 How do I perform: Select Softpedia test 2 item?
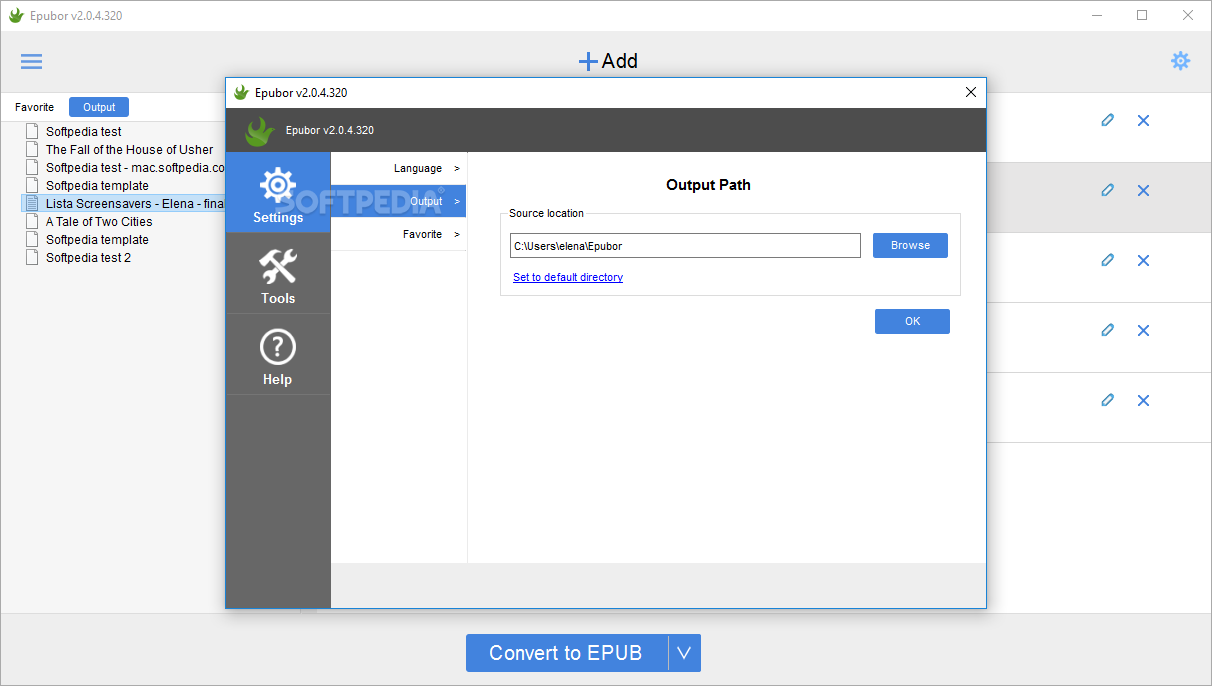(88, 257)
